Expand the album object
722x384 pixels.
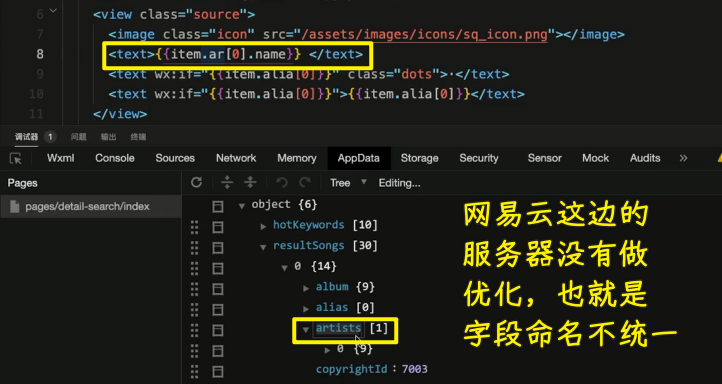coord(306,289)
